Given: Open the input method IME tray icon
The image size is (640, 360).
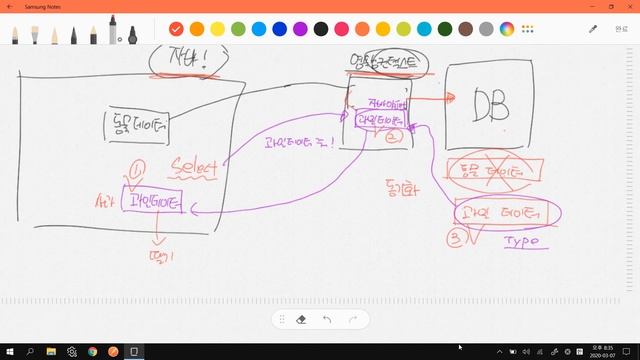Looking at the screenshot, I should coord(580,351).
